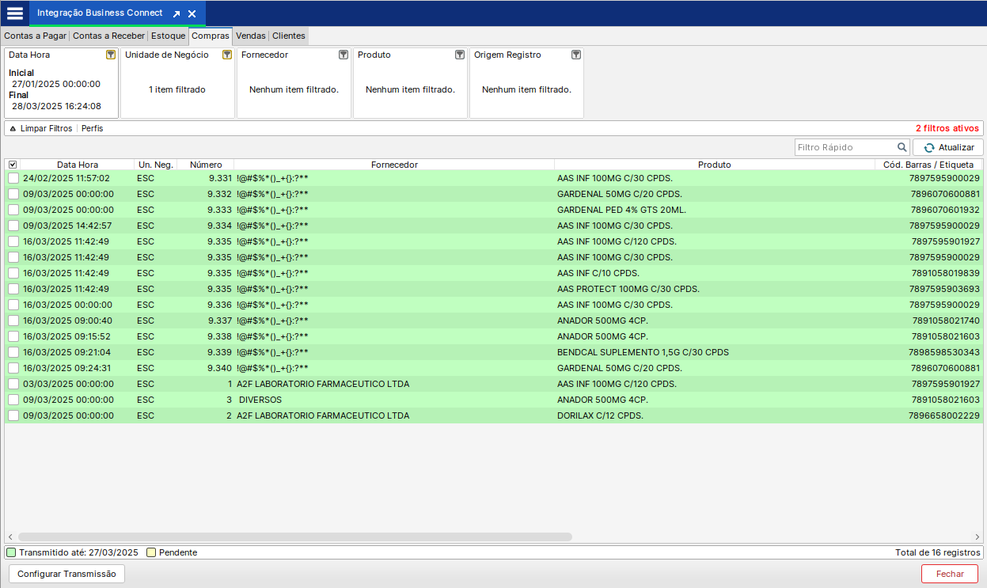This screenshot has width=987, height=588.
Task: Detach the Integração Business Connect tab with the arrow icon
Action: tap(176, 14)
